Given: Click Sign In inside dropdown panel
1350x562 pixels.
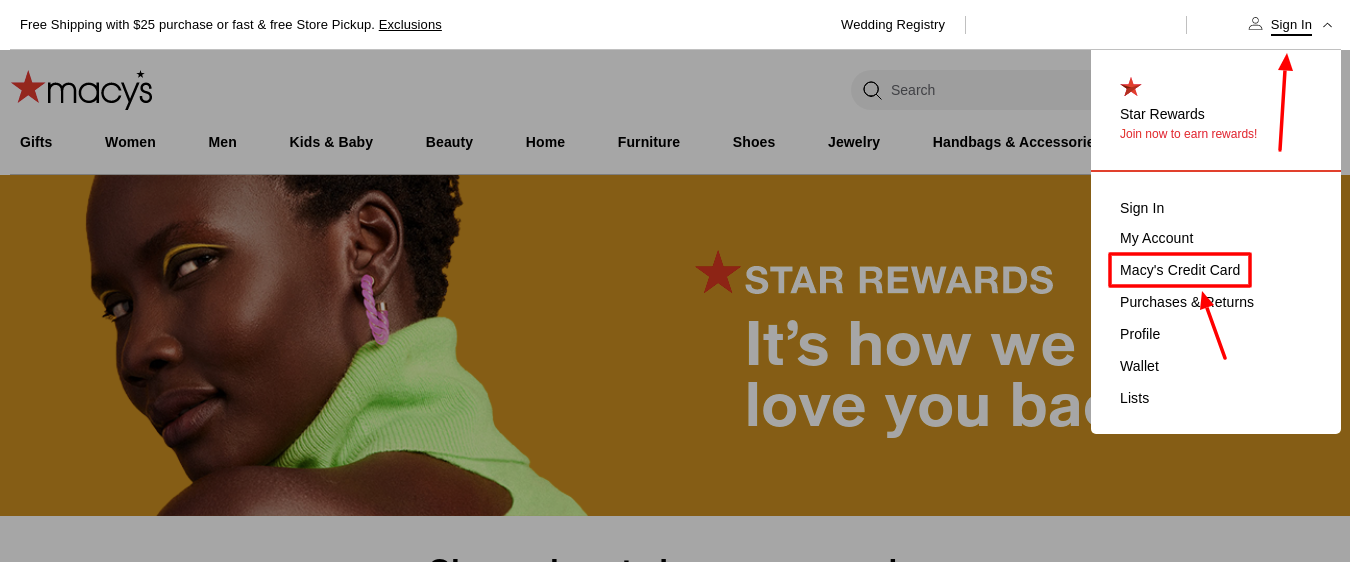Looking at the screenshot, I should [x=1142, y=208].
